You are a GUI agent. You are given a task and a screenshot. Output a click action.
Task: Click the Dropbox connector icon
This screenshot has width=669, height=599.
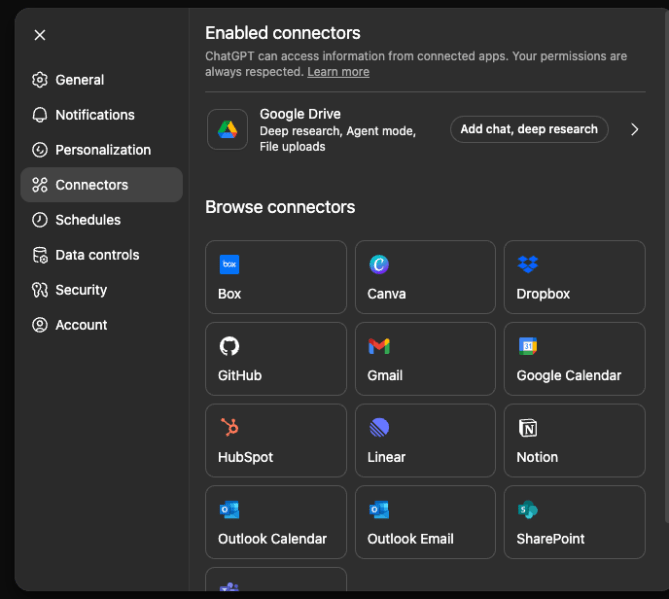528,265
